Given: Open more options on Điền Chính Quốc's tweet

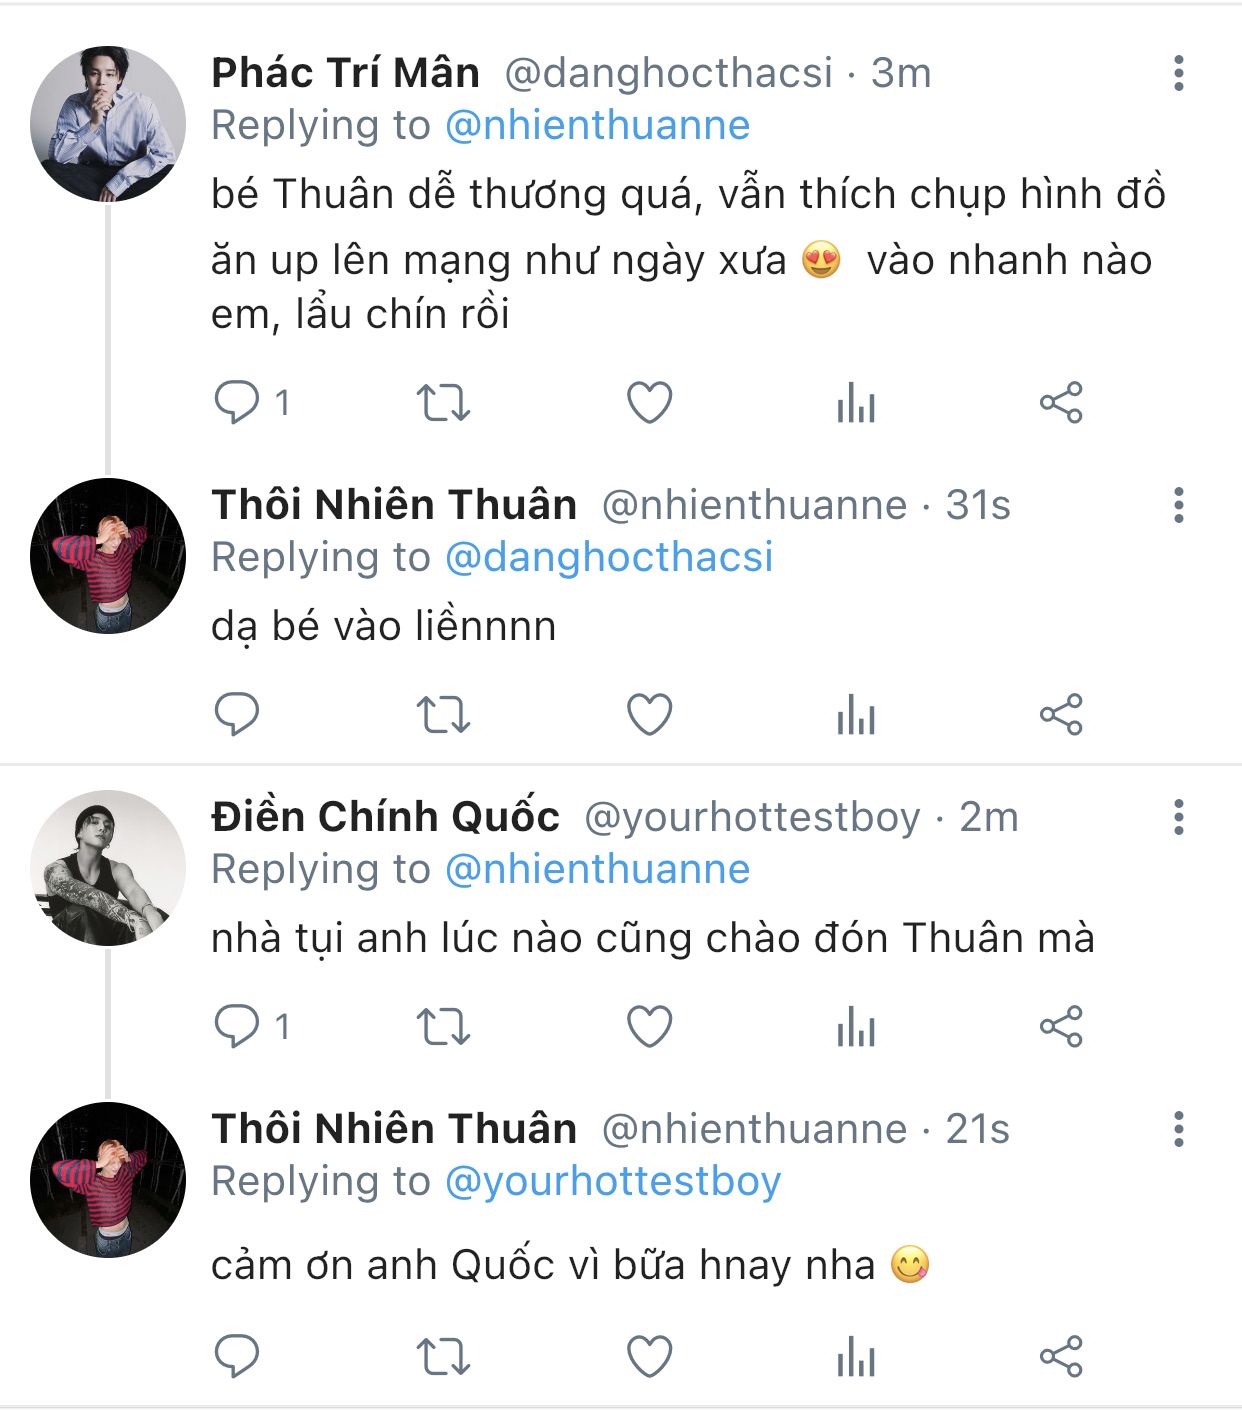Looking at the screenshot, I should point(1179,818).
